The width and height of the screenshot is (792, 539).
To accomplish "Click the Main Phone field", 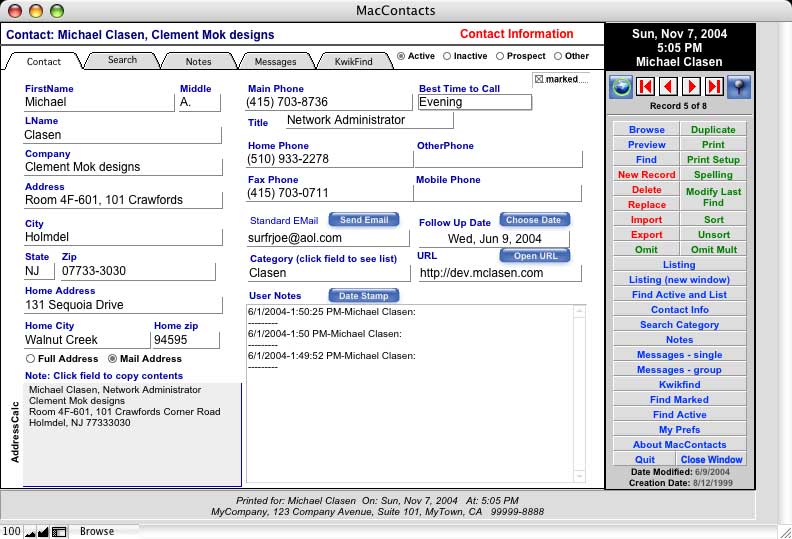I will (x=329, y=103).
